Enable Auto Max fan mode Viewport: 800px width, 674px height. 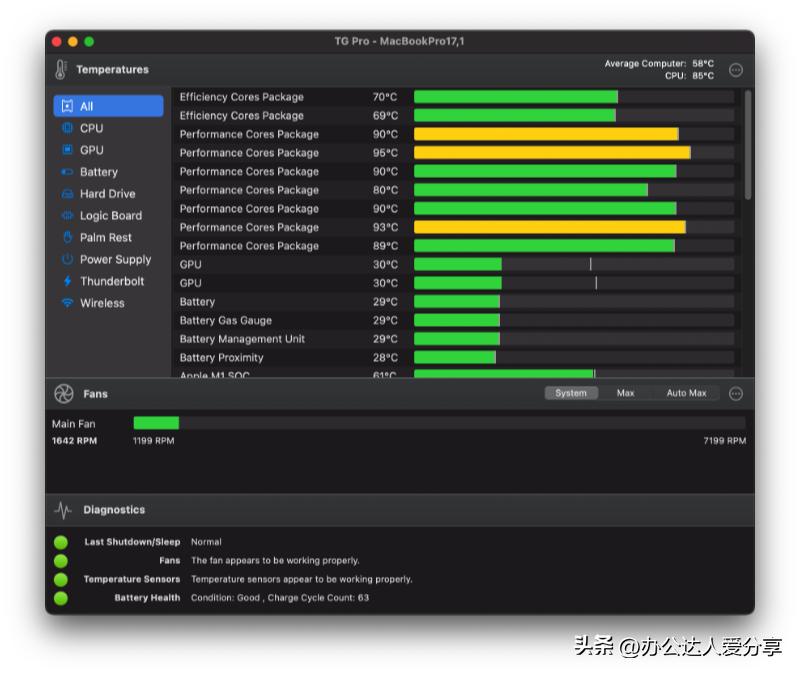coord(686,393)
